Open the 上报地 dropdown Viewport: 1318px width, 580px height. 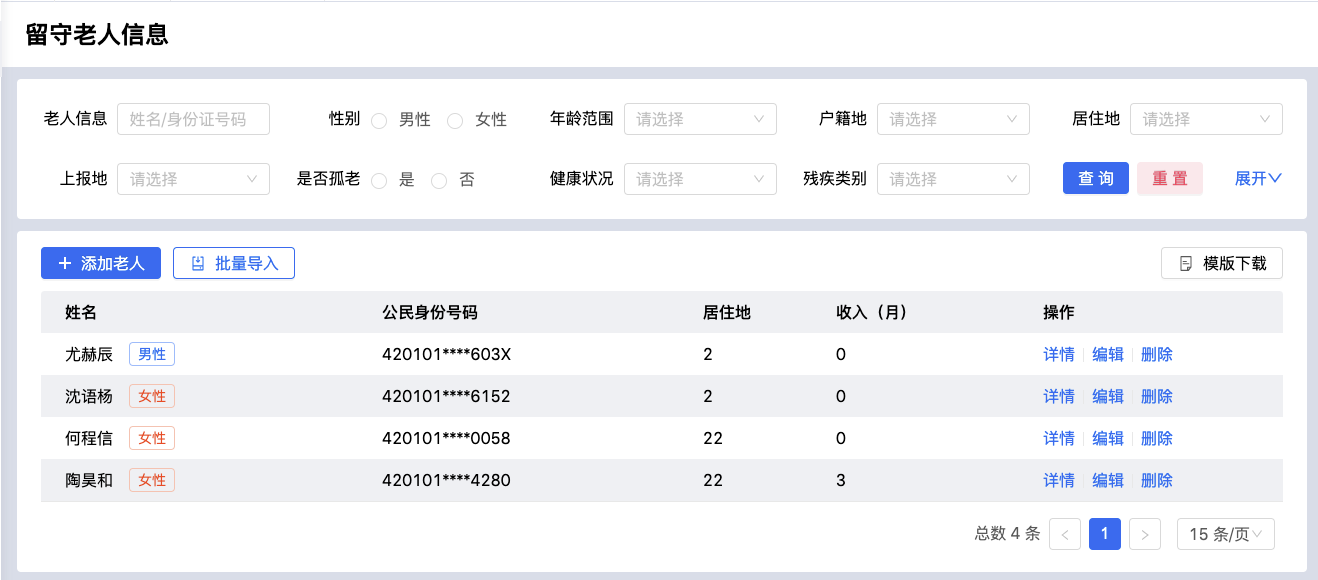click(x=193, y=179)
